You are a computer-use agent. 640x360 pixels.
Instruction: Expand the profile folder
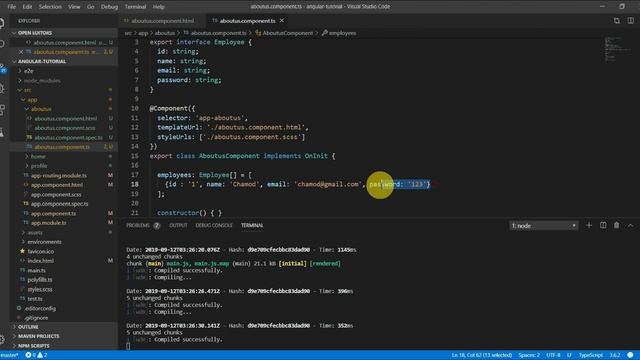click(39, 166)
